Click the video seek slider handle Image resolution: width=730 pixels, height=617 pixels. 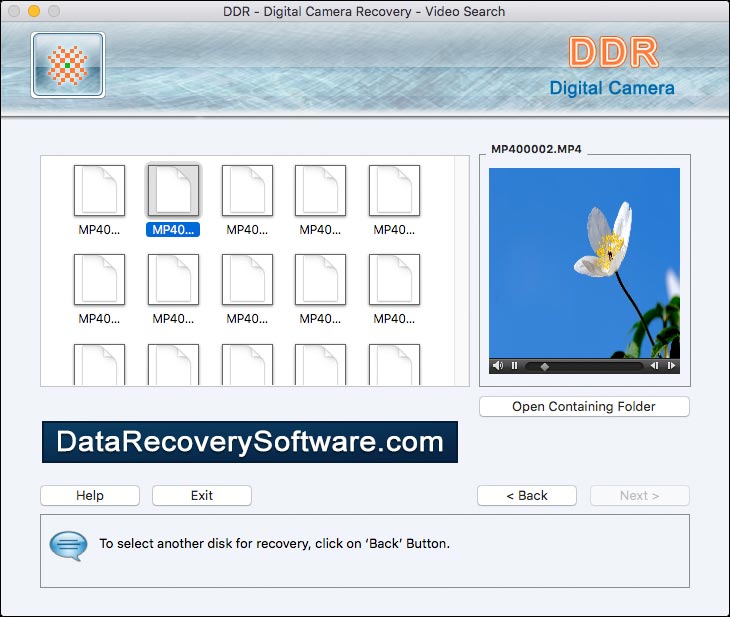click(544, 366)
